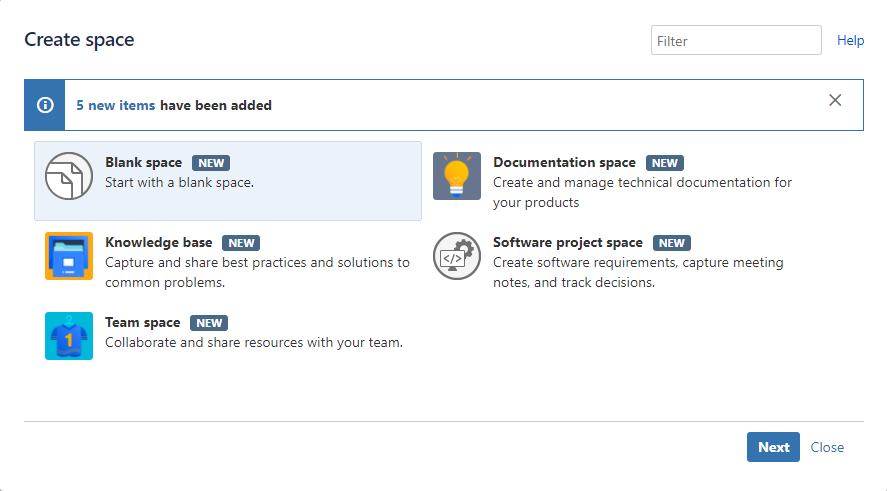Click the NEW badge beside Knowledge base
The image size is (887, 491).
(x=241, y=243)
